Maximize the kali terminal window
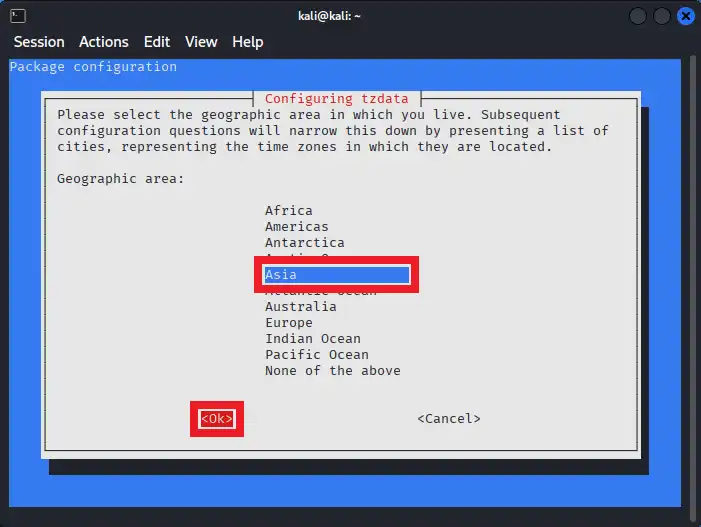The image size is (701, 527). click(x=662, y=16)
